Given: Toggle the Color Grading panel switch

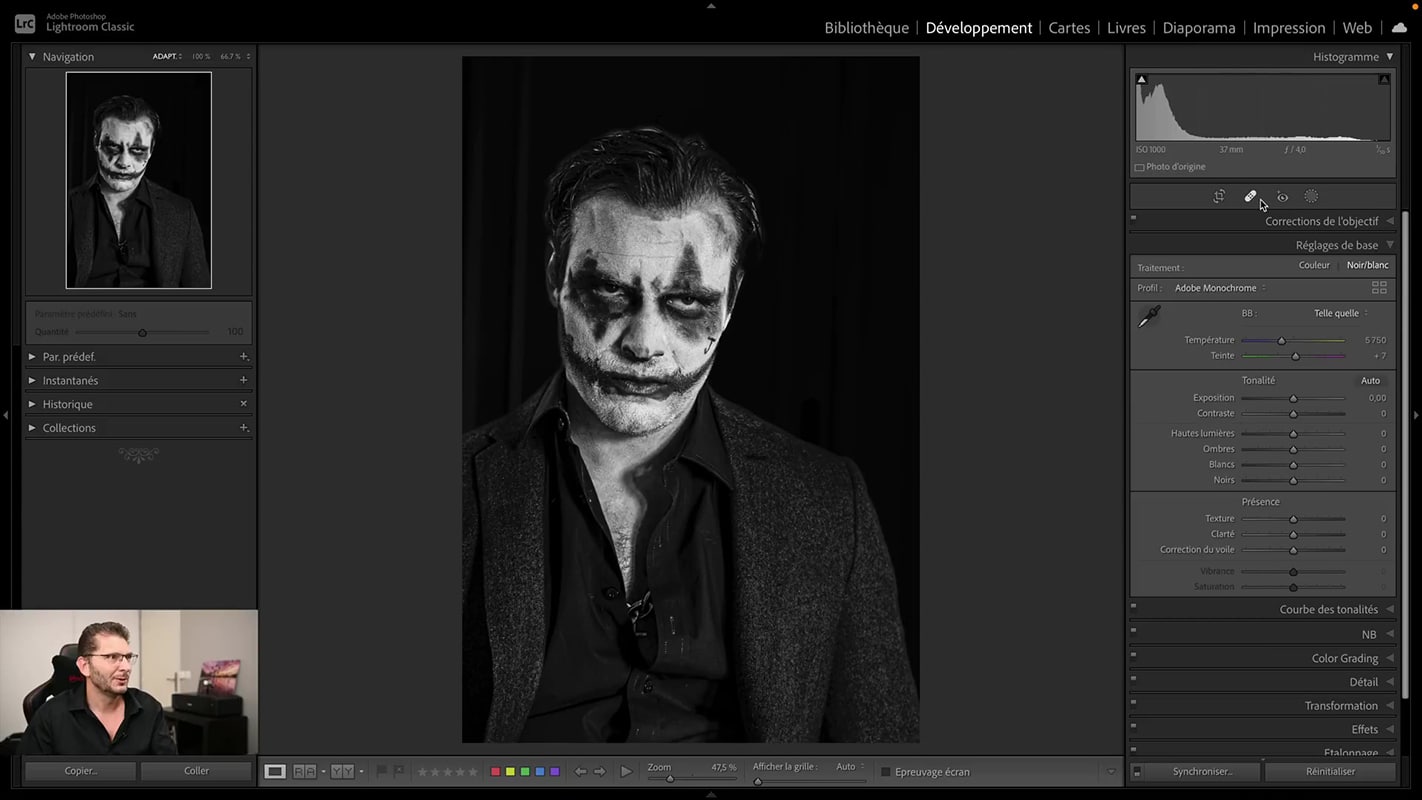Looking at the screenshot, I should click(1133, 654).
